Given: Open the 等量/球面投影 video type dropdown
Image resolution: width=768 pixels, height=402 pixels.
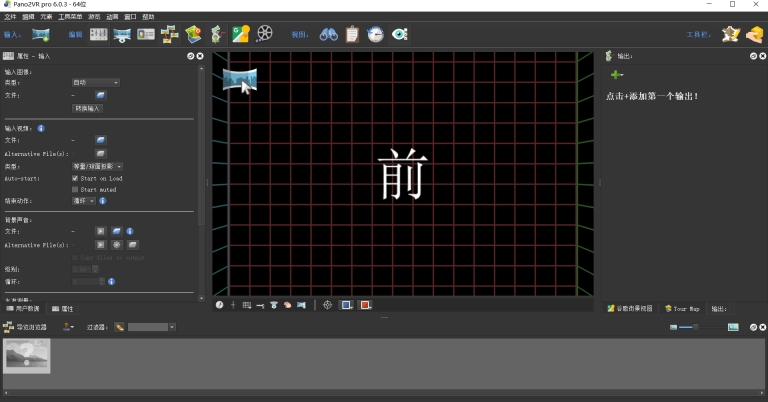Looking at the screenshot, I should tap(97, 166).
